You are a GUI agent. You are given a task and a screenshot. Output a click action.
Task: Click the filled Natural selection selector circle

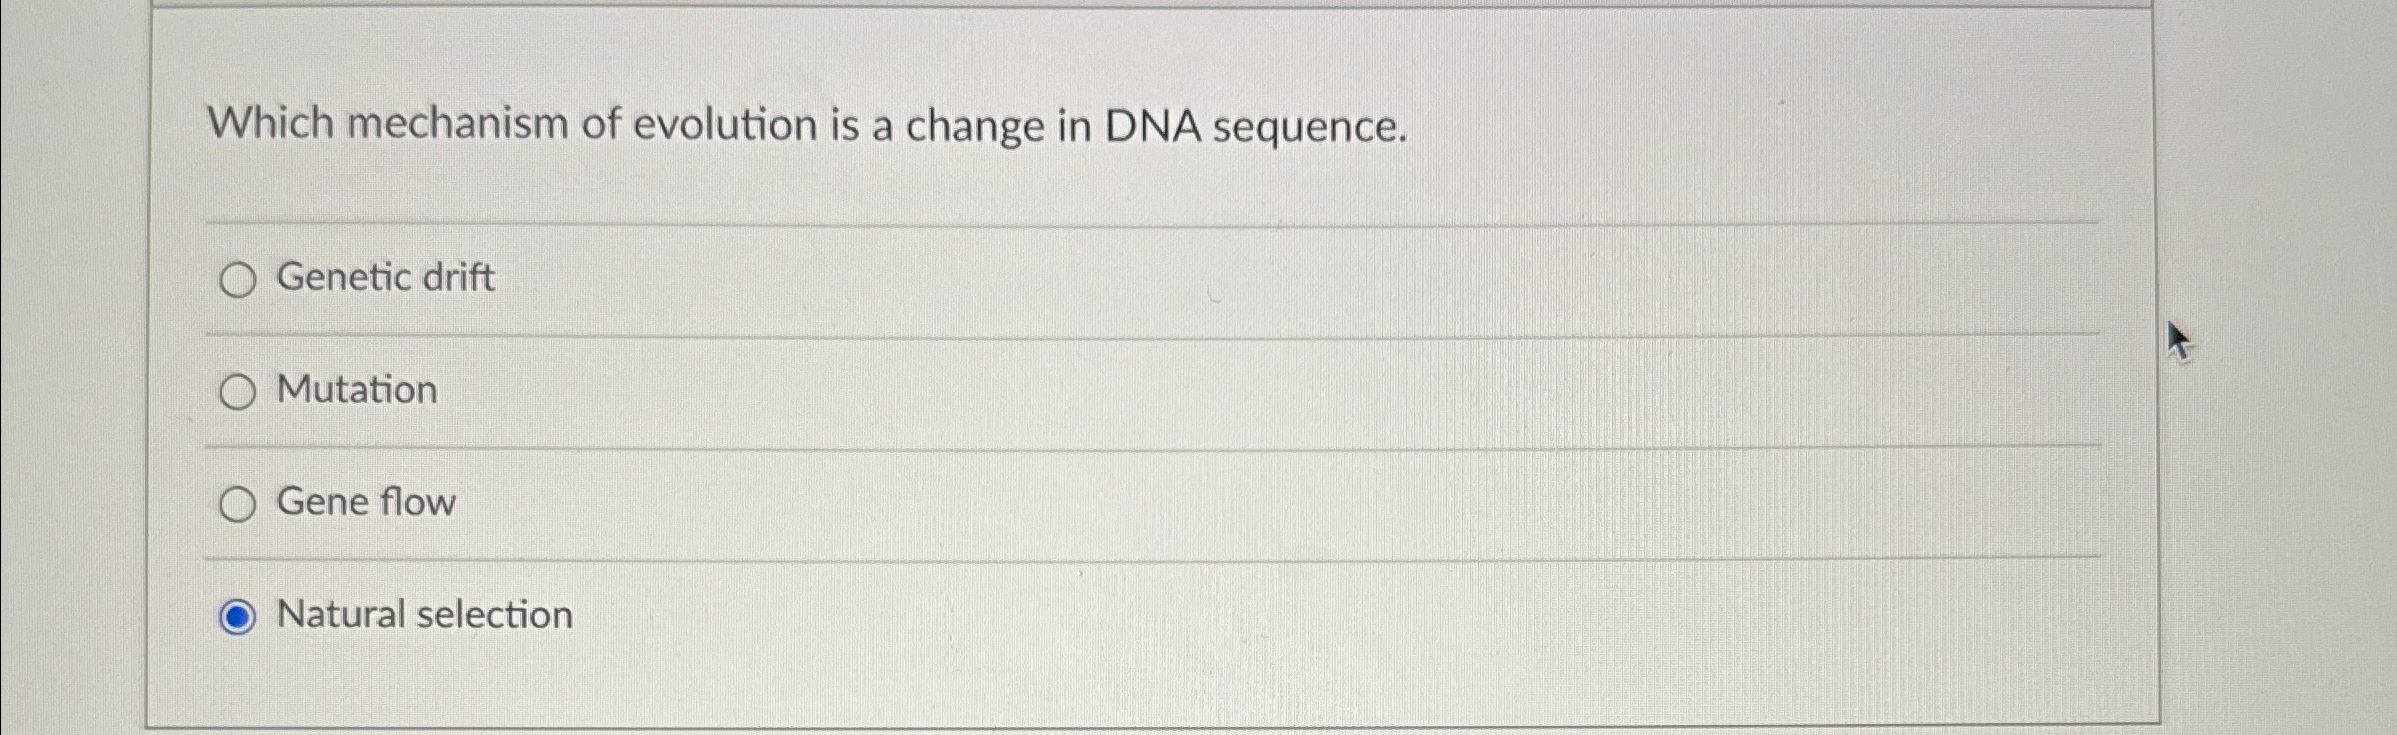tap(239, 619)
